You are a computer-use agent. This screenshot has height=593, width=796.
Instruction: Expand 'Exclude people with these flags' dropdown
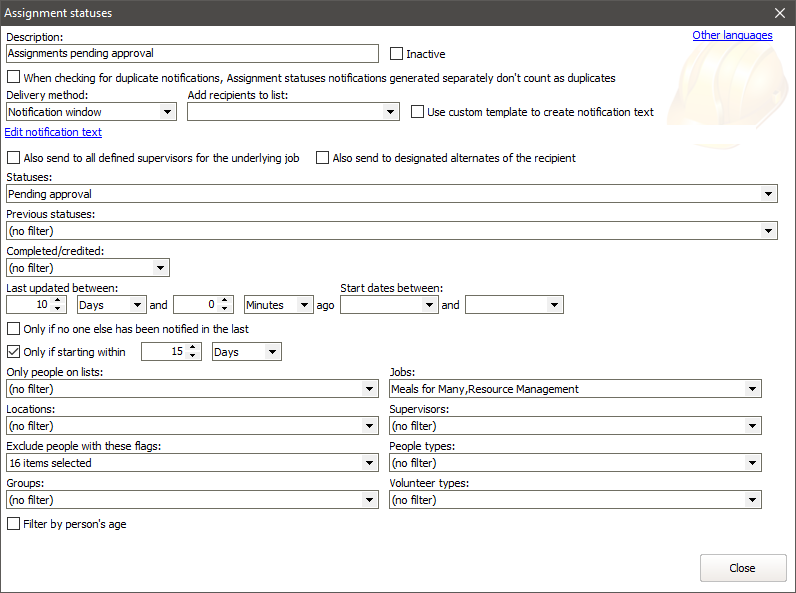[x=369, y=463]
